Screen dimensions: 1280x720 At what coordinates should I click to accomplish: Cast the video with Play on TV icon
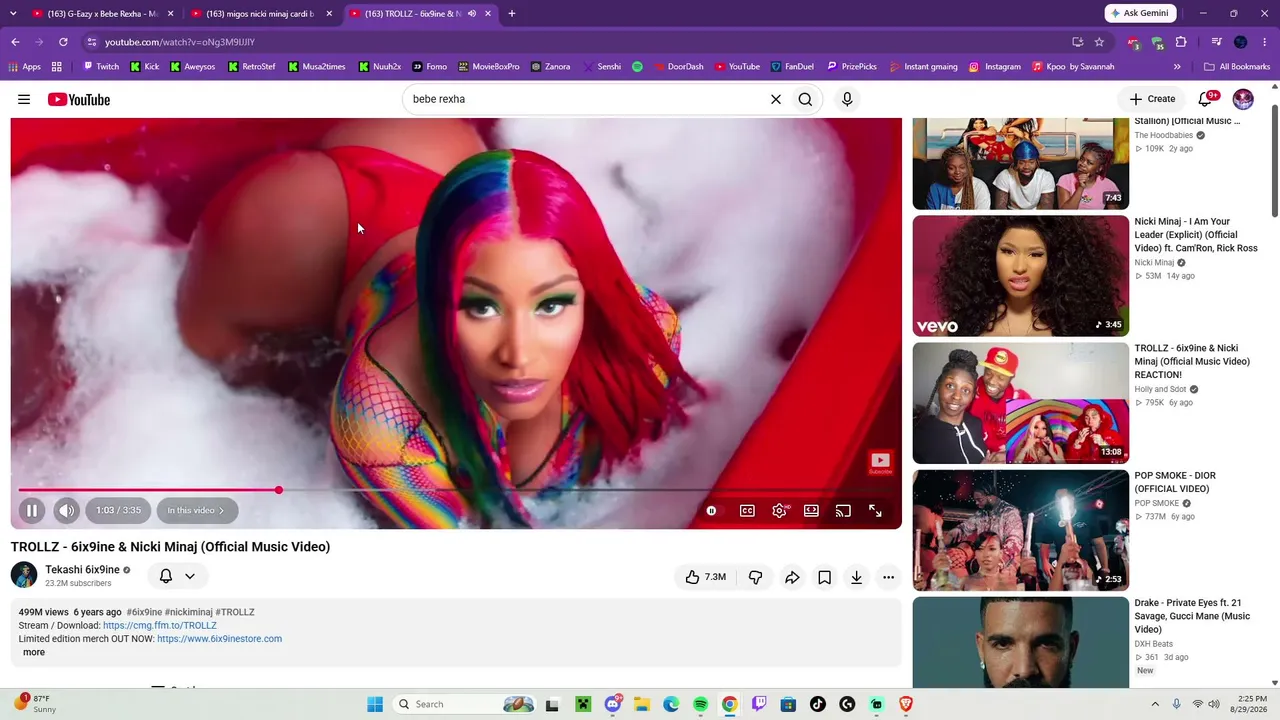843,511
